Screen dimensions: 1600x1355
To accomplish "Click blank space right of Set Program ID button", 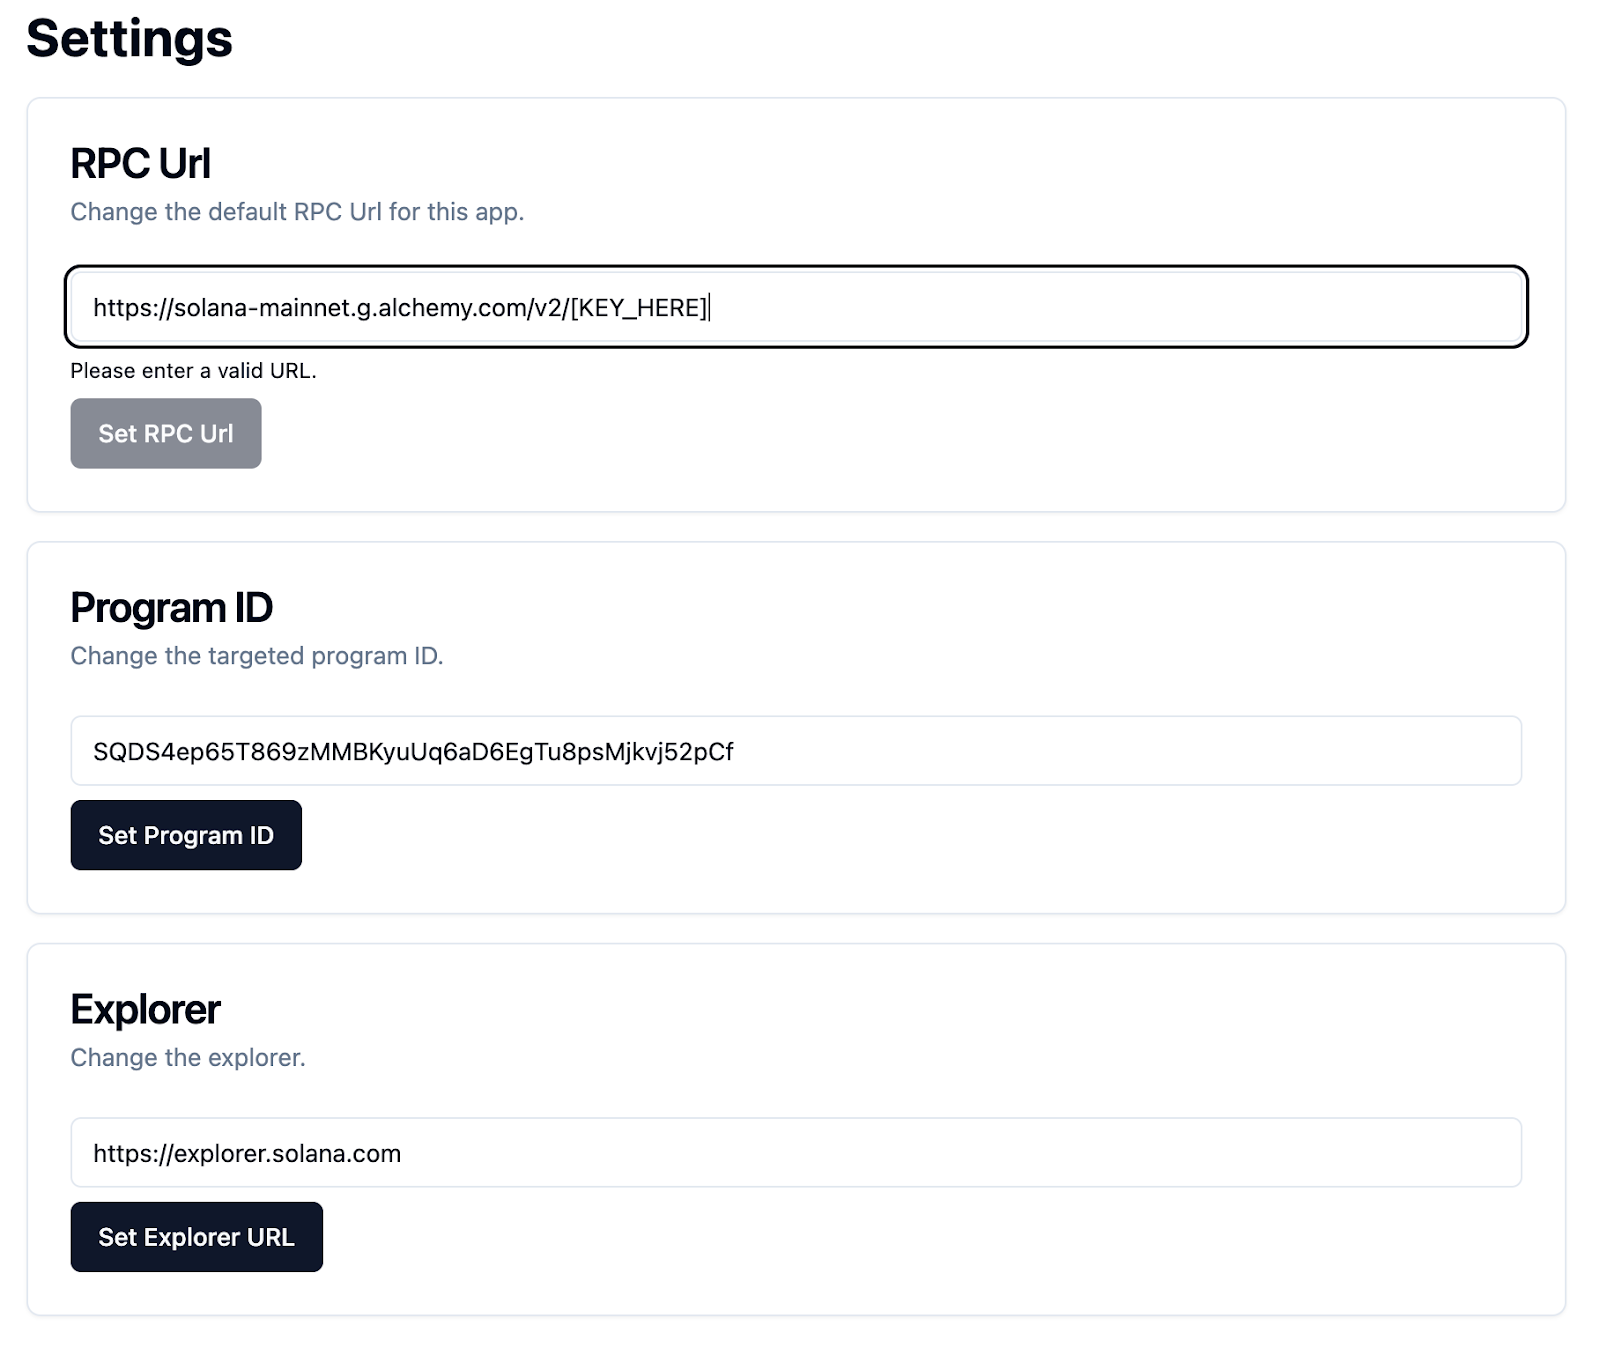I will (x=800, y=836).
